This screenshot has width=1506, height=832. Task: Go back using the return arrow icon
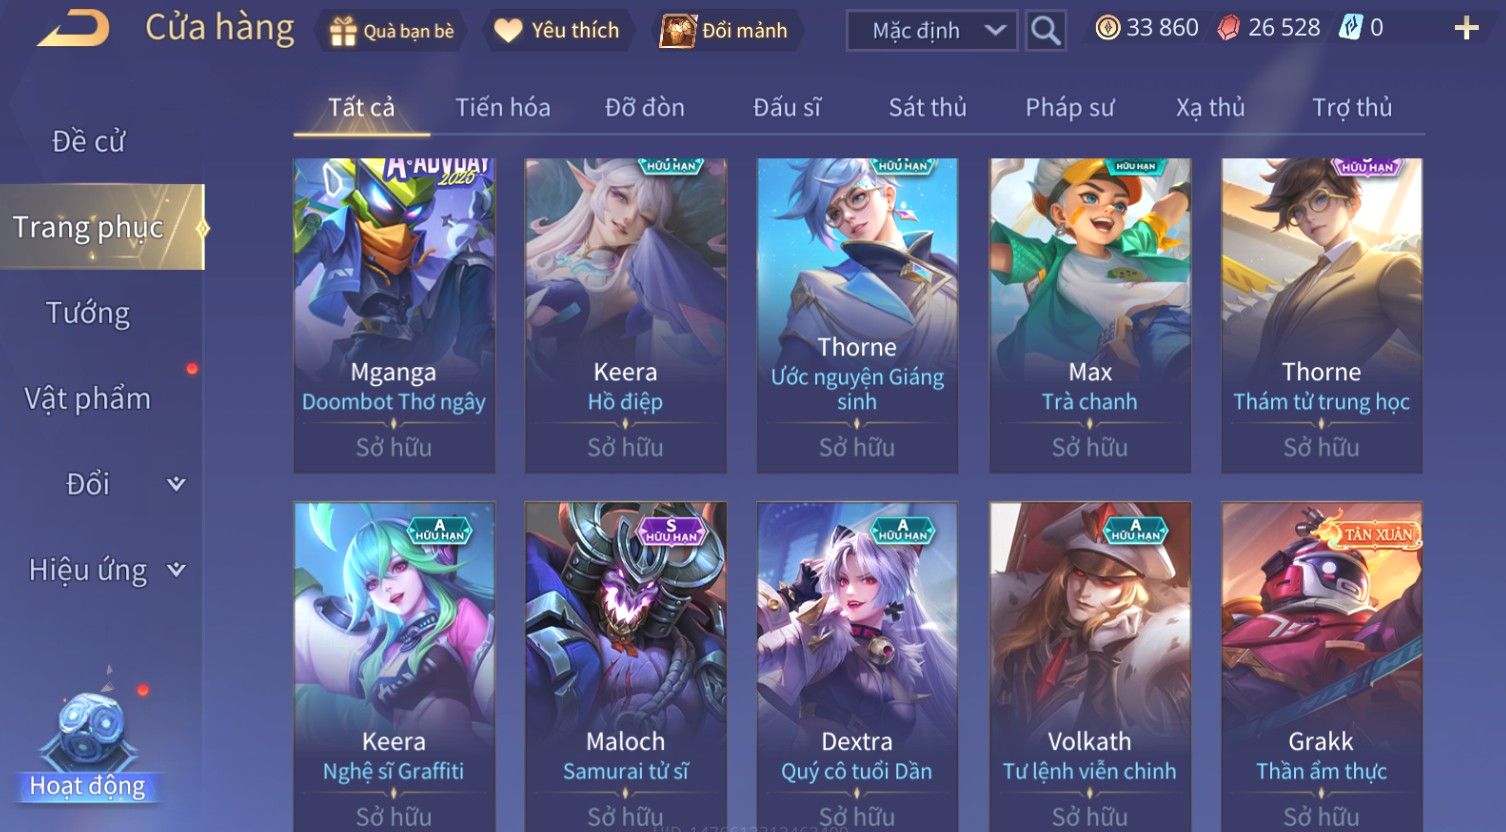click(x=74, y=28)
